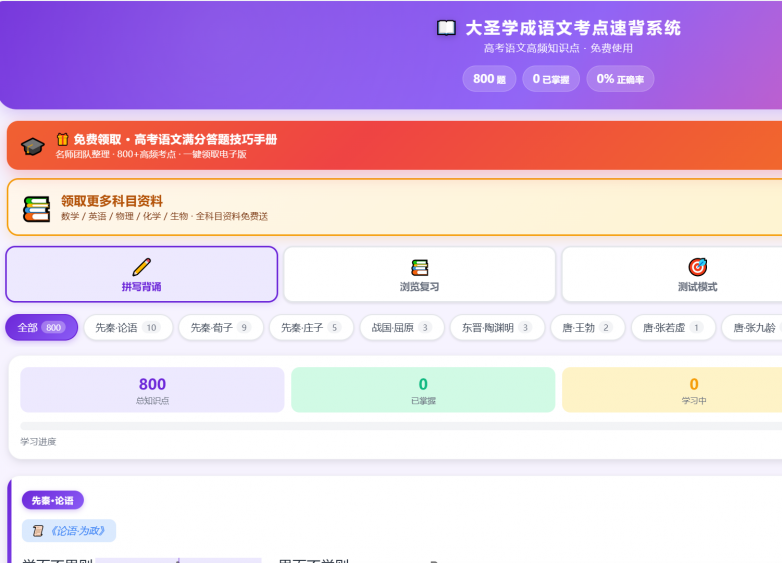Click the 数学 / 英语 / 物理 subjects text line

click(165, 216)
